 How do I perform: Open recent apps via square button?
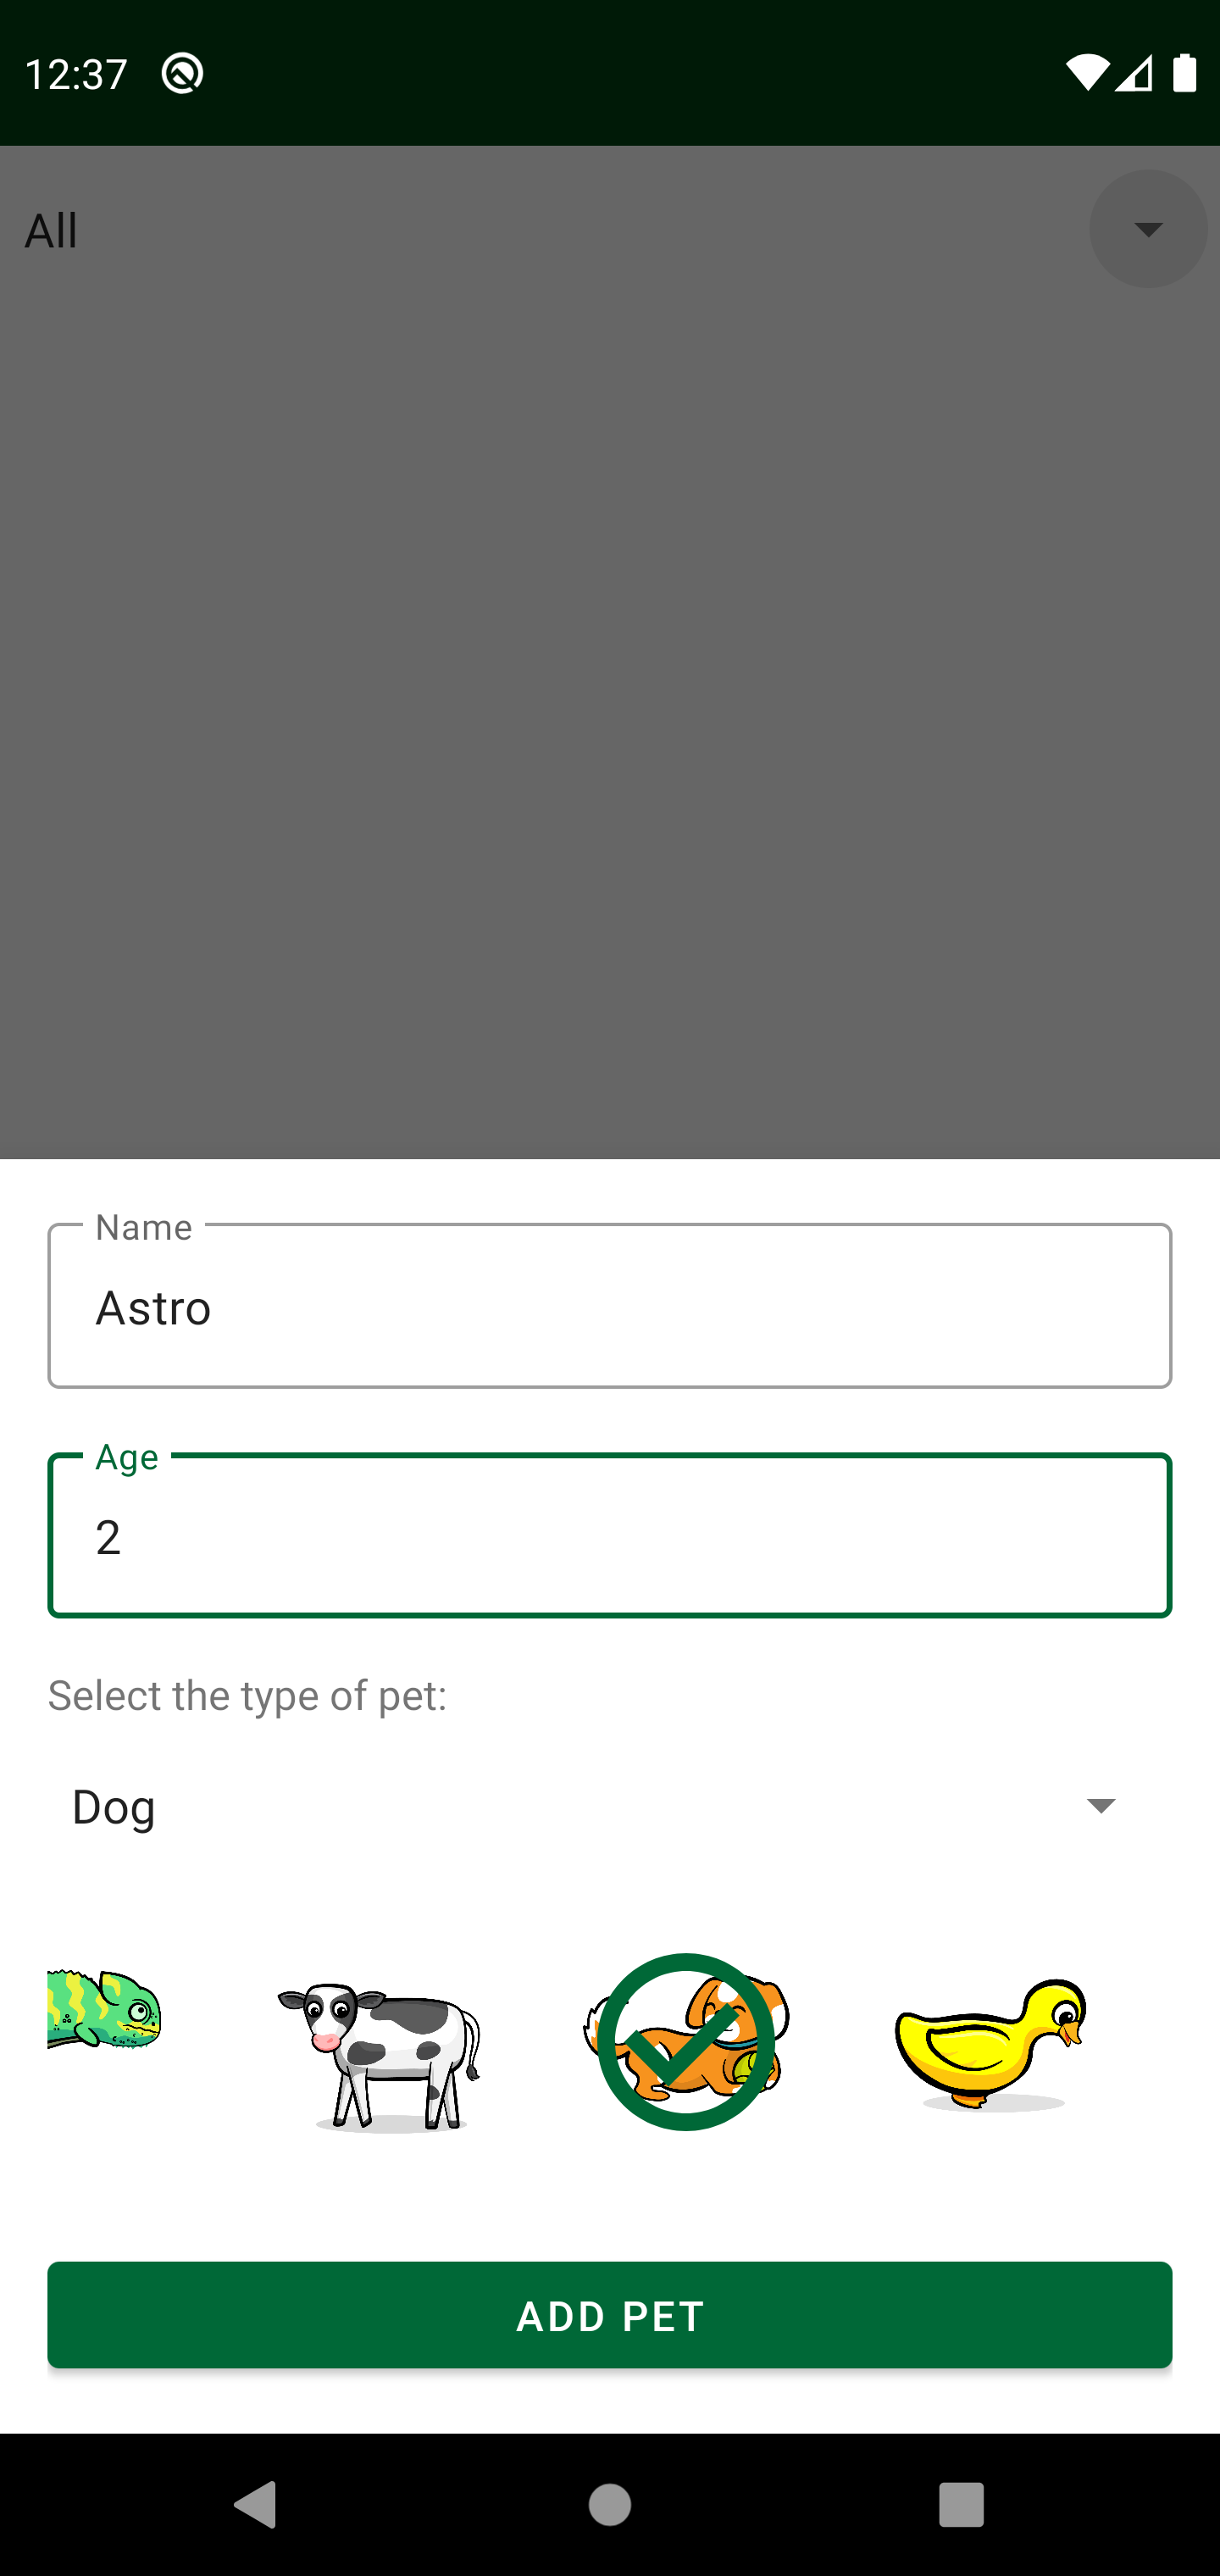961,2504
